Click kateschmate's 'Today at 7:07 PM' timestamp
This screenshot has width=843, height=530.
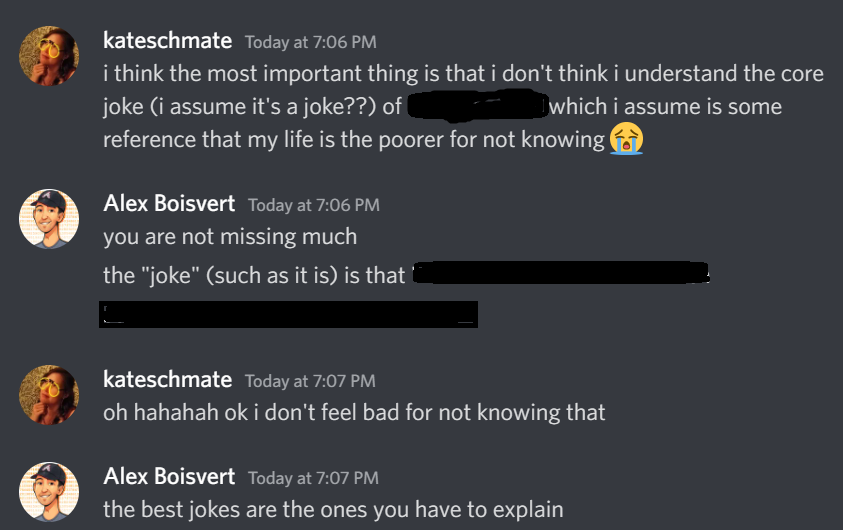click(x=310, y=381)
